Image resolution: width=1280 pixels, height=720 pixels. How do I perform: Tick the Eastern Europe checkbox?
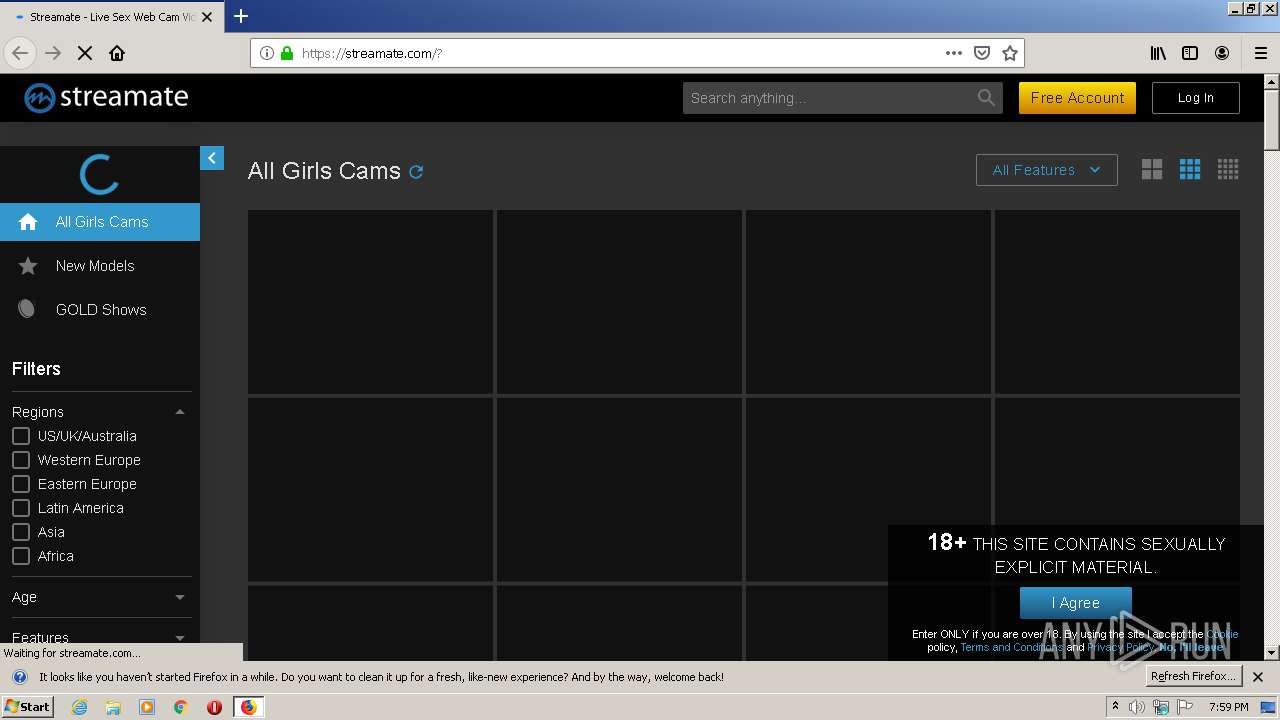pyautogui.click(x=21, y=484)
